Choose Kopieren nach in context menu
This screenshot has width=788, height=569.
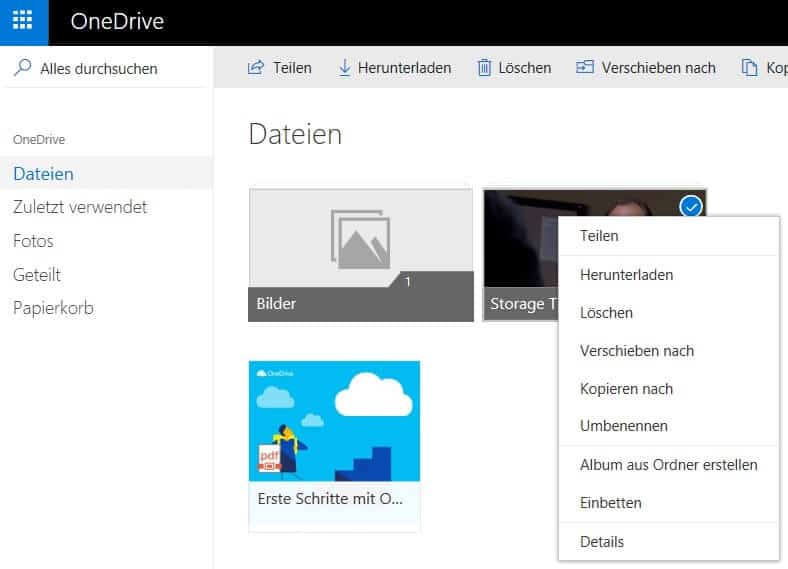point(669,389)
